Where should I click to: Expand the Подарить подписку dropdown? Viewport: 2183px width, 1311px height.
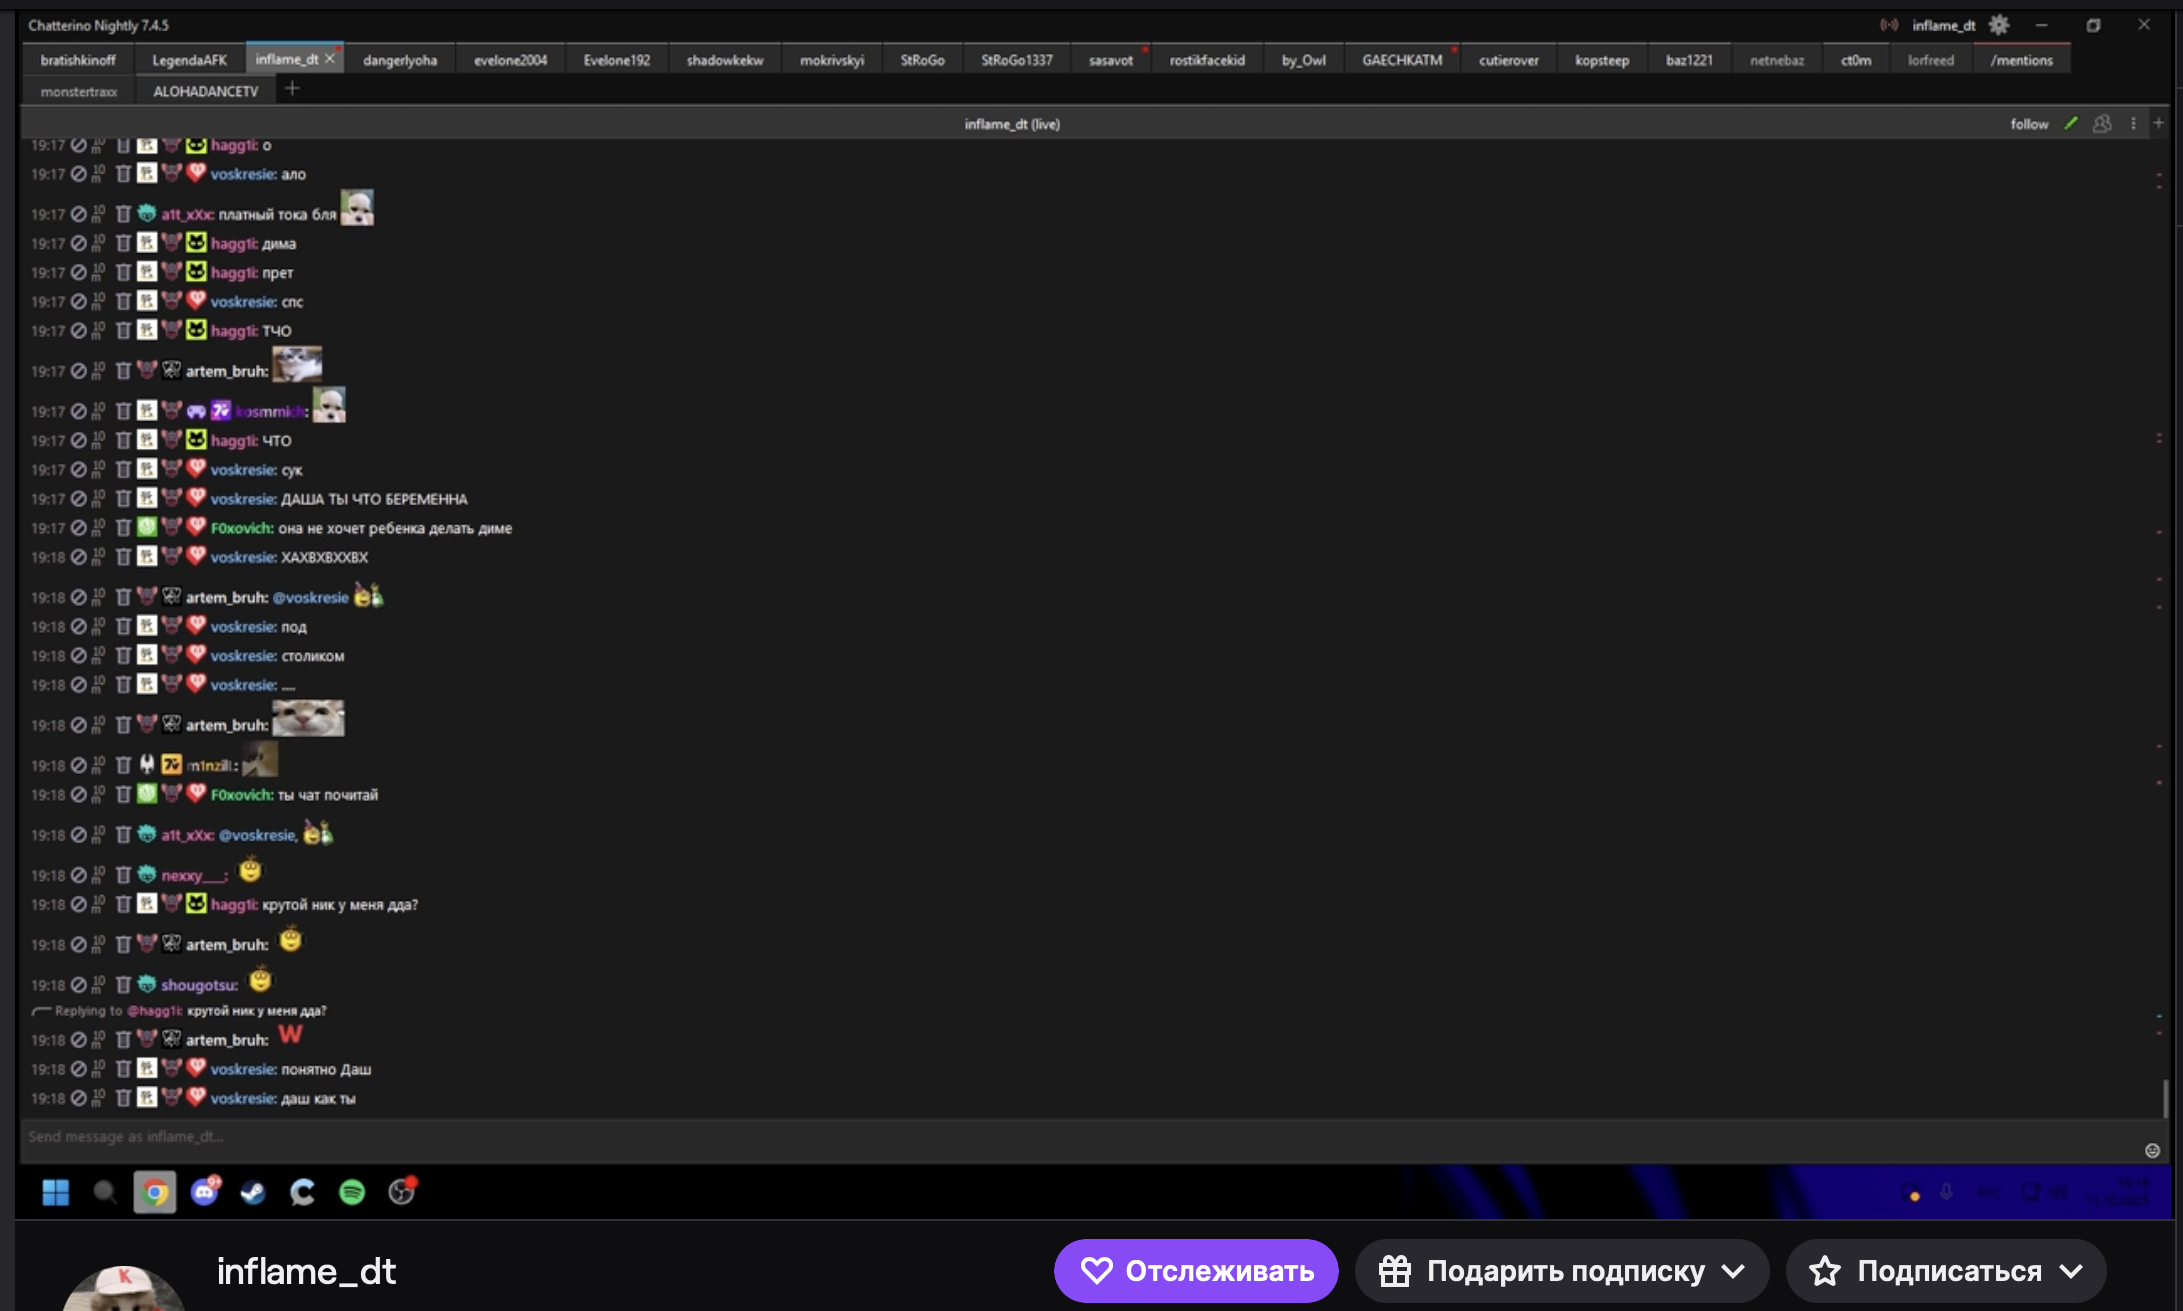point(1733,1271)
